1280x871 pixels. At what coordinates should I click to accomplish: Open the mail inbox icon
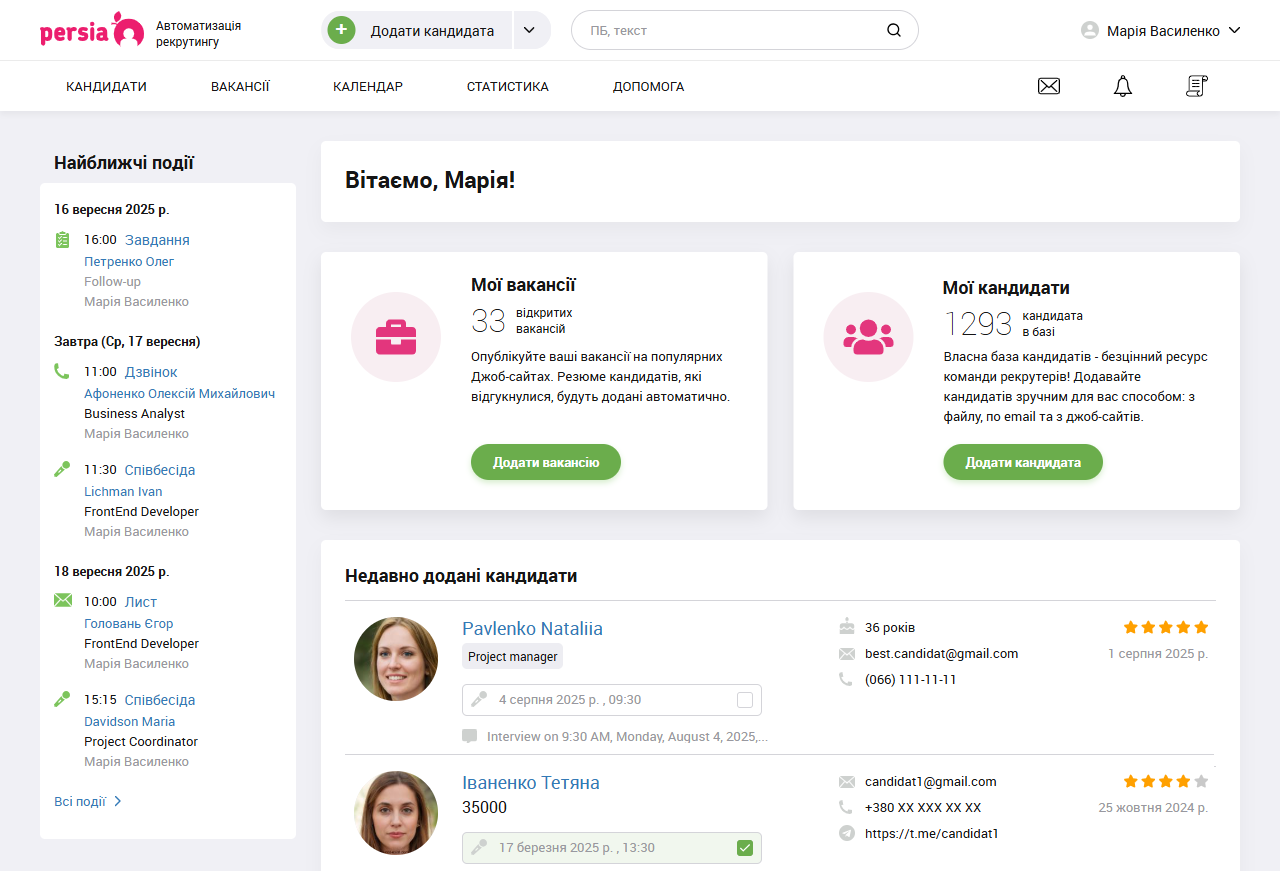tap(1048, 86)
